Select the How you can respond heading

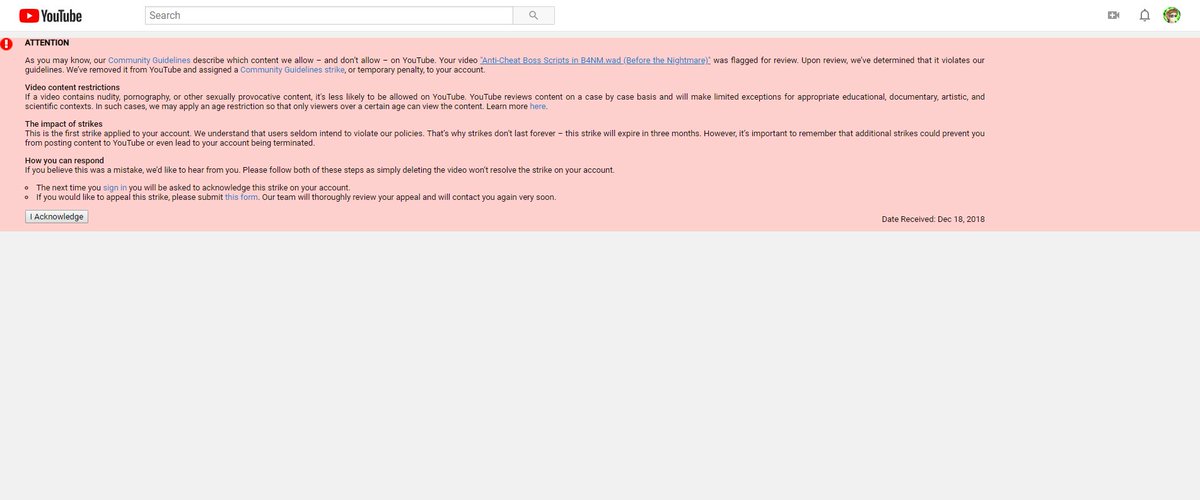pos(65,160)
